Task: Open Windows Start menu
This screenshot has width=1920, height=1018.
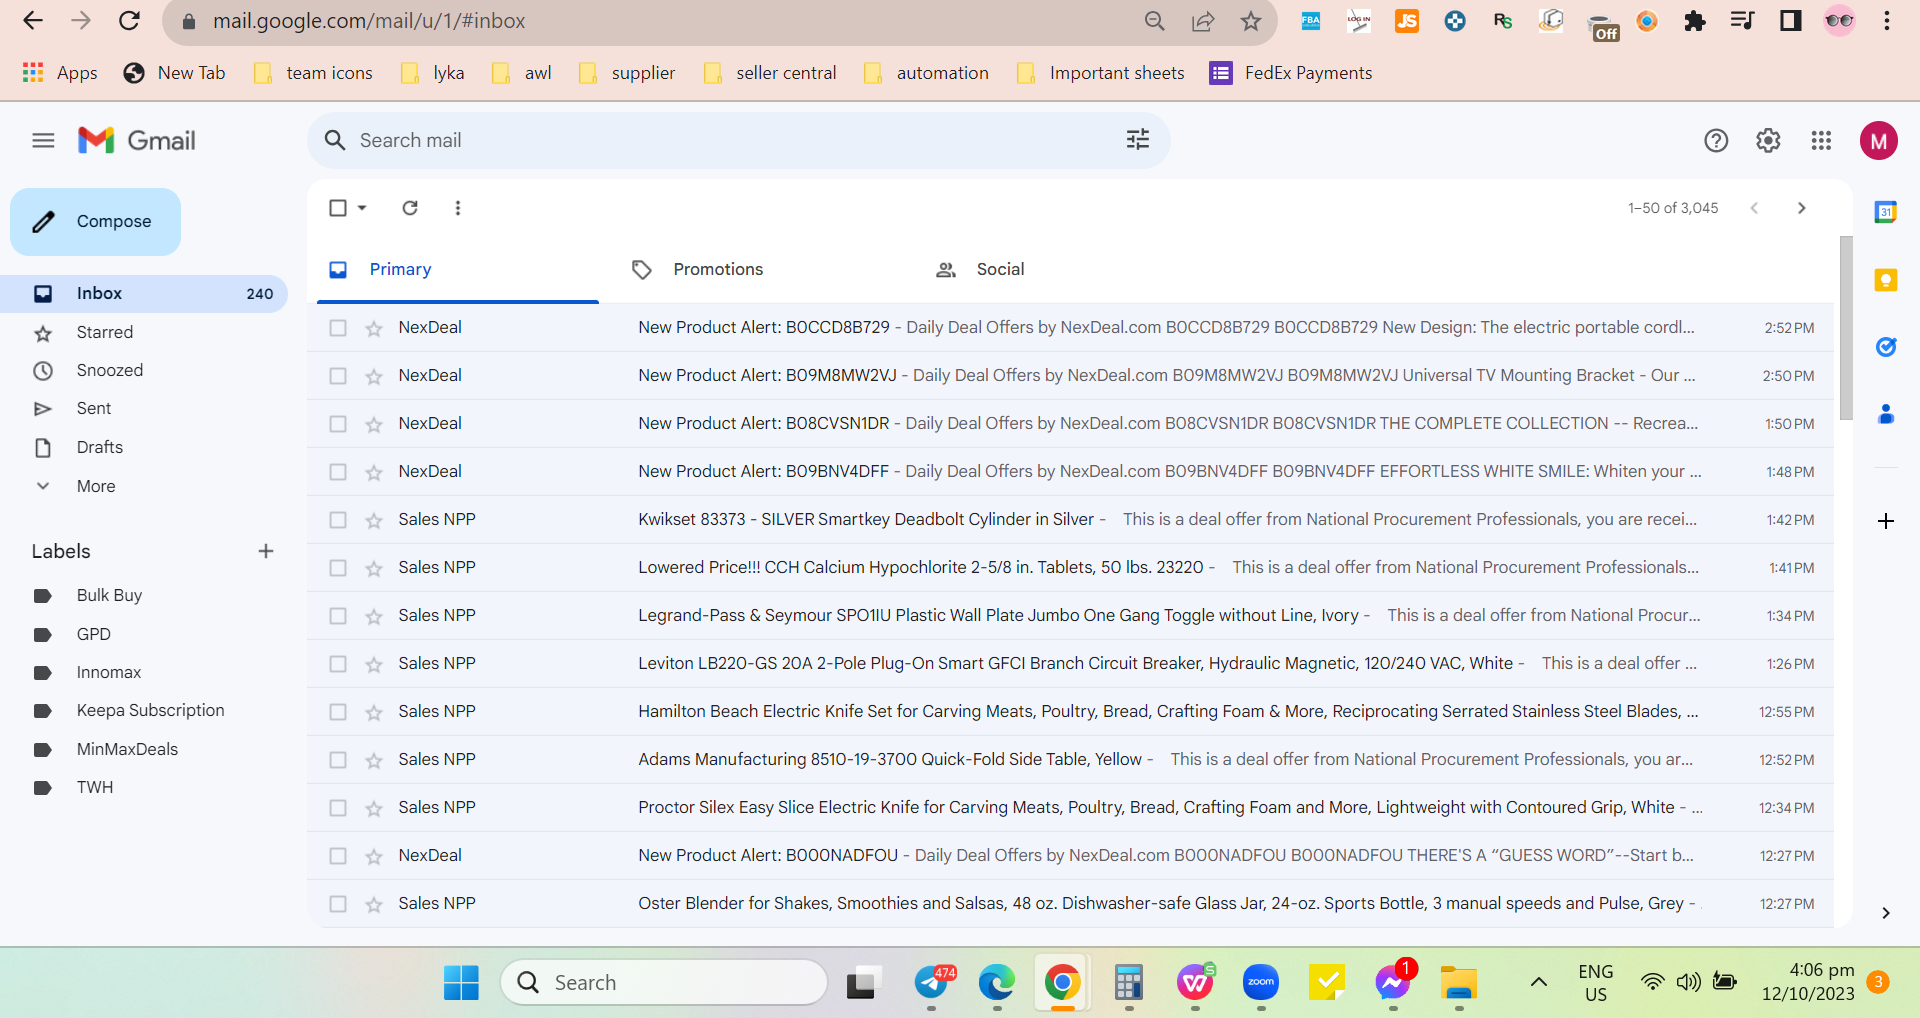Action: point(461,983)
